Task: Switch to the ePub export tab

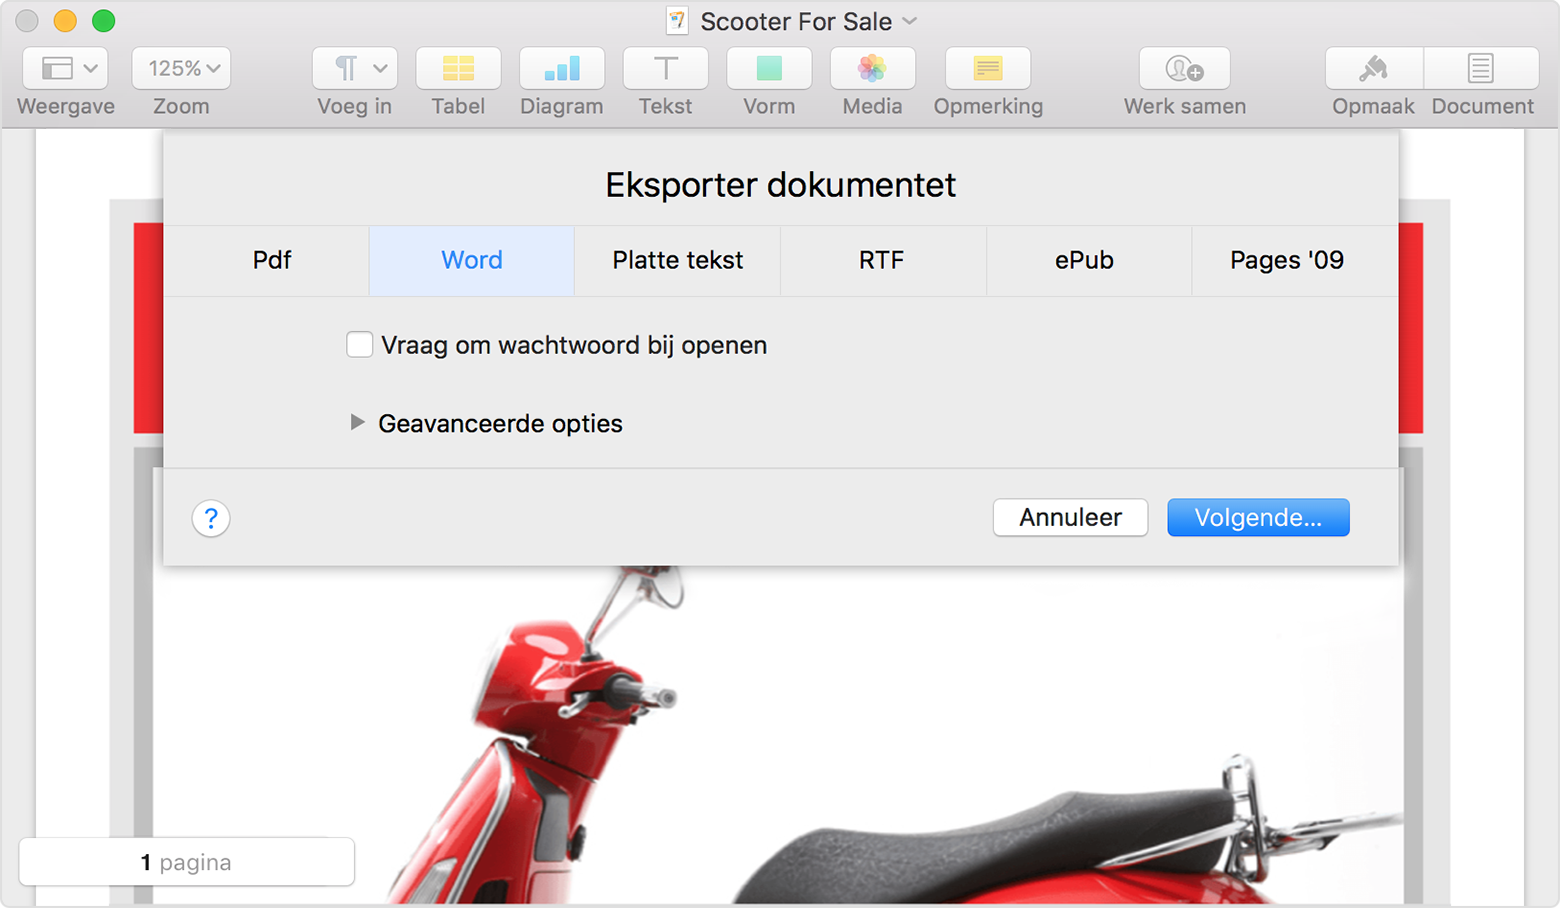Action: coord(1084,260)
